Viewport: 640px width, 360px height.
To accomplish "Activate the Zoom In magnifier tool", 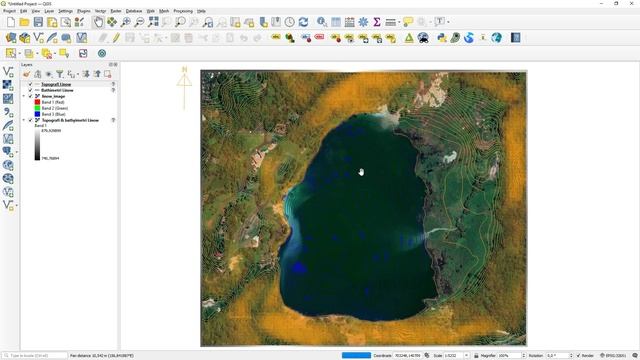I will 126,22.
